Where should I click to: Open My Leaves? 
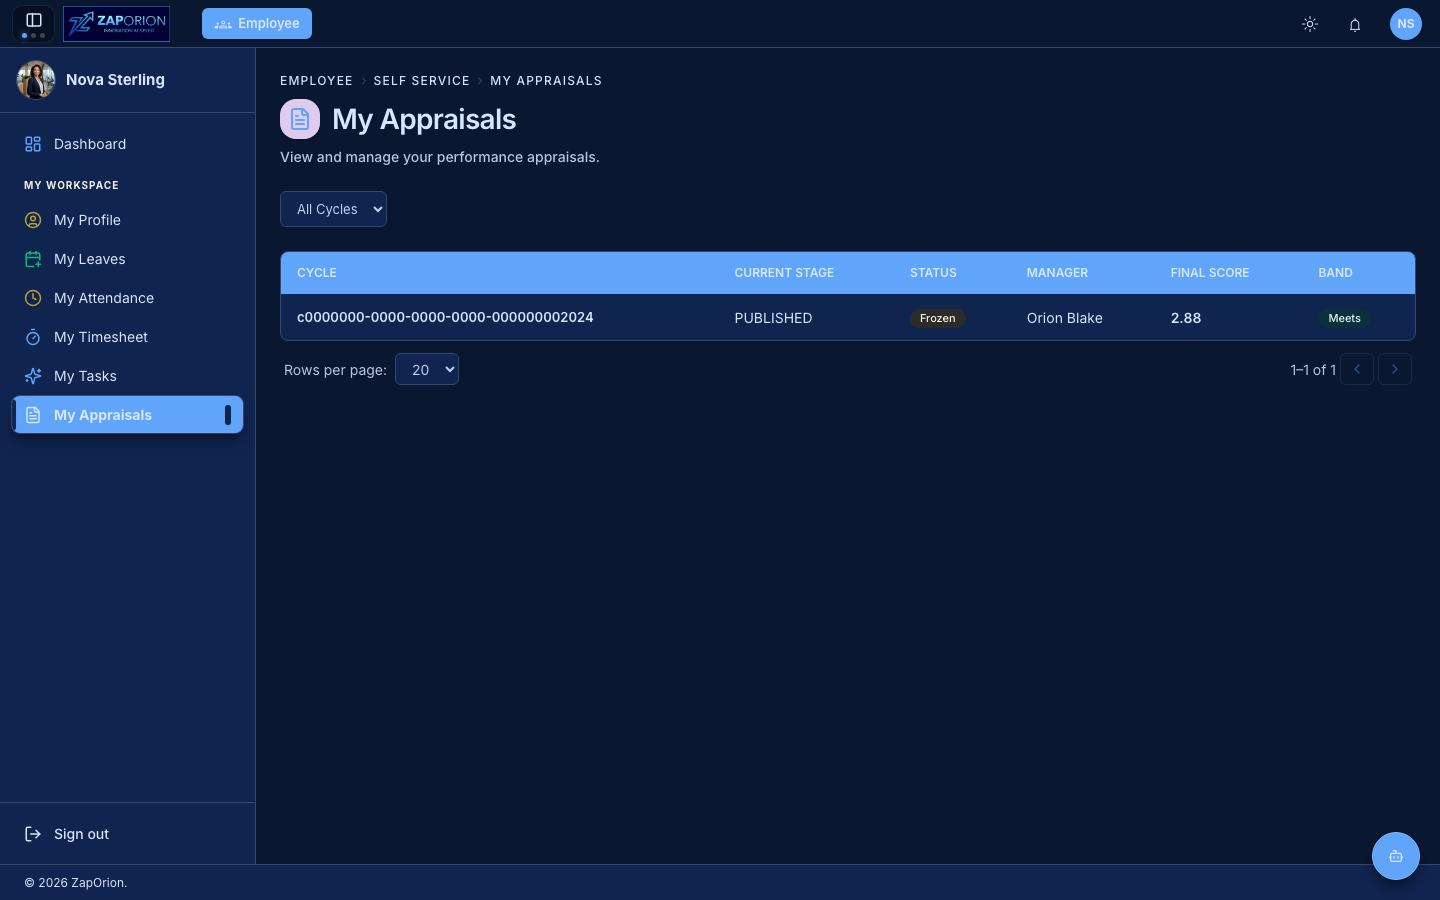[x=127, y=259]
